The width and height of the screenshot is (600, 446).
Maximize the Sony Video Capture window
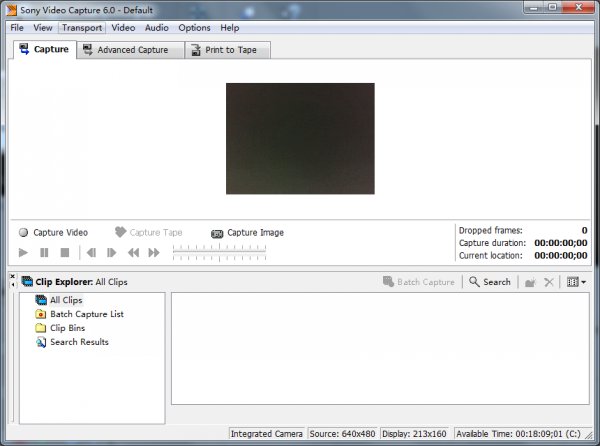tap(553, 8)
